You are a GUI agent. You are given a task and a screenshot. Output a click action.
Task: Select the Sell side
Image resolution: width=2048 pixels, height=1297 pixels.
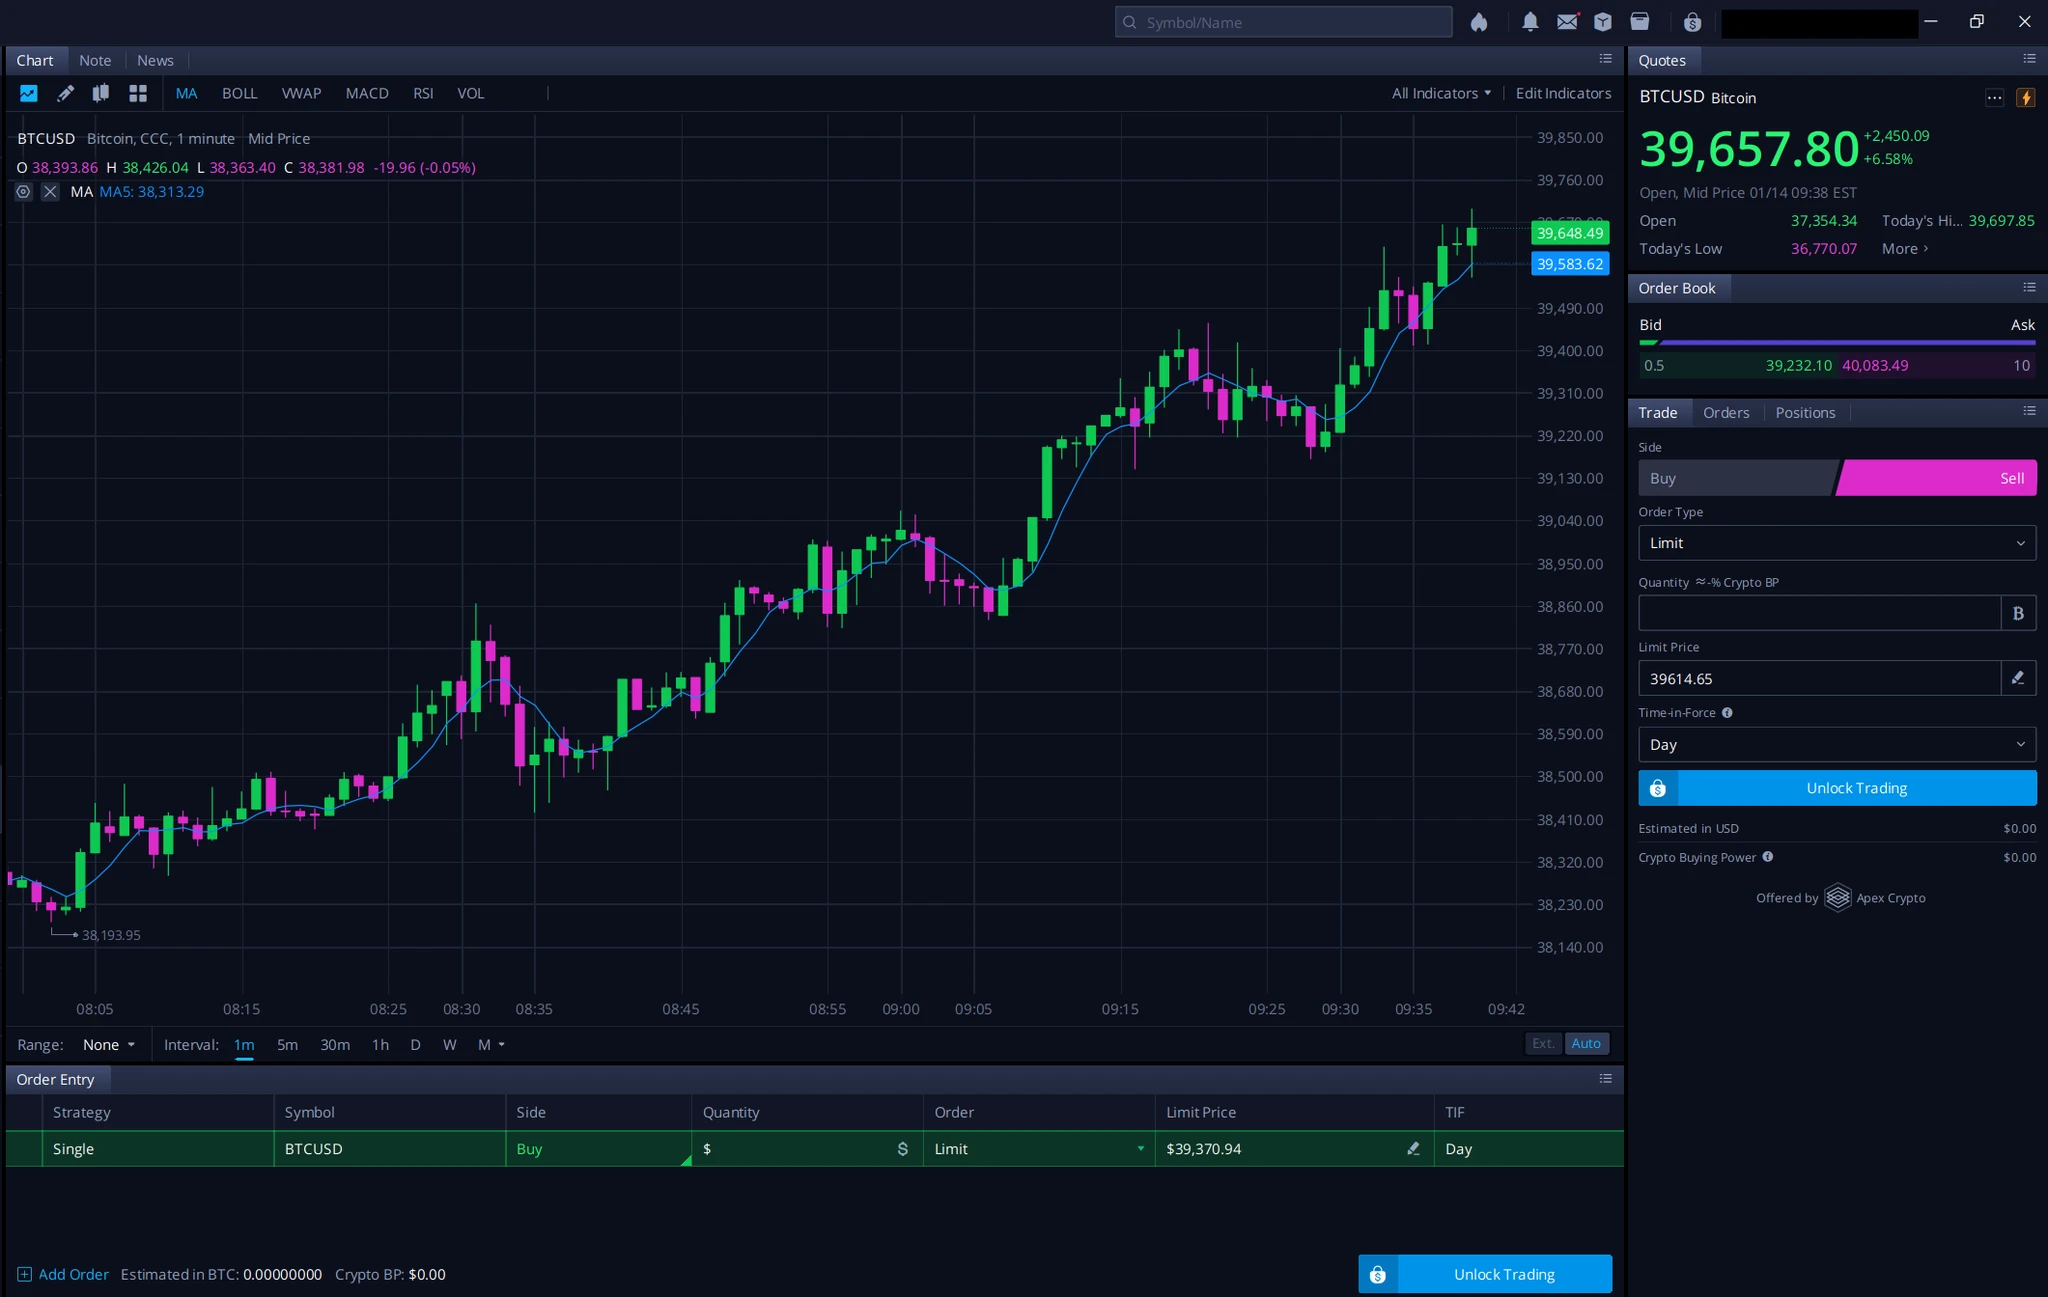click(x=1937, y=478)
